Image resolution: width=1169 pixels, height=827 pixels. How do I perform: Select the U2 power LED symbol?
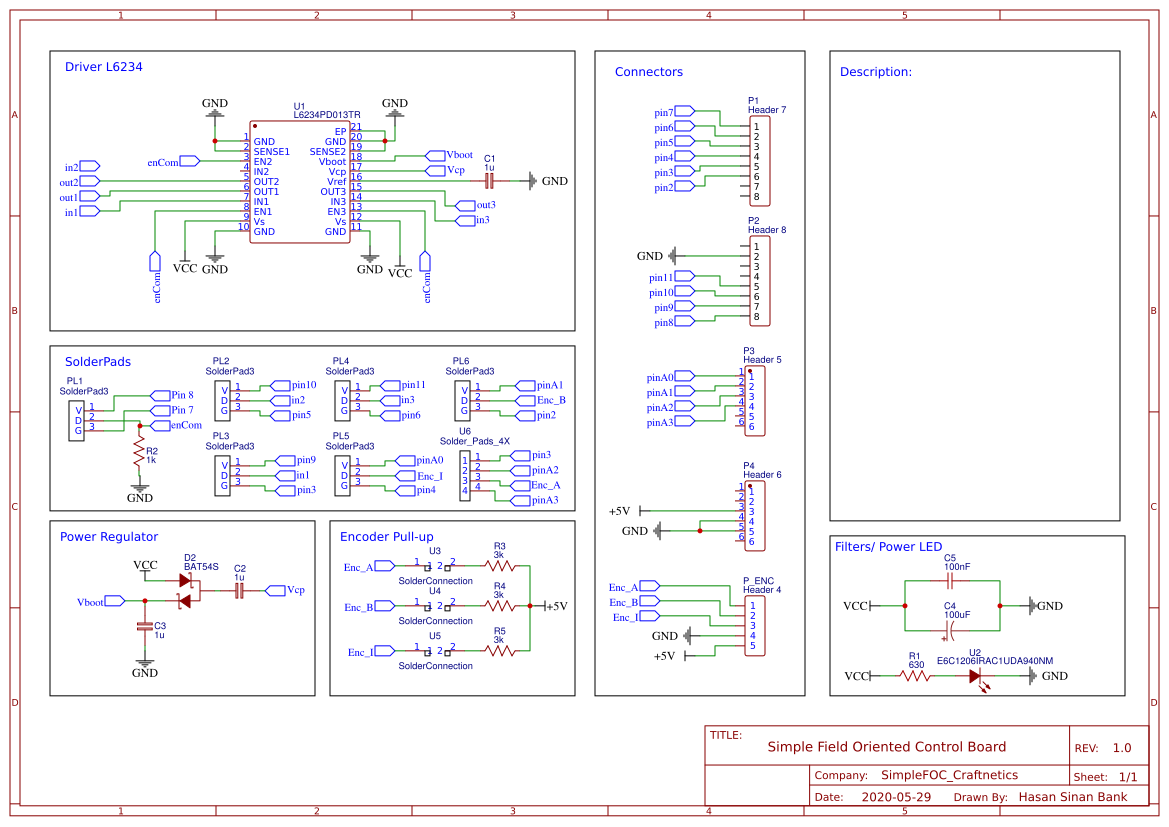pos(976,676)
